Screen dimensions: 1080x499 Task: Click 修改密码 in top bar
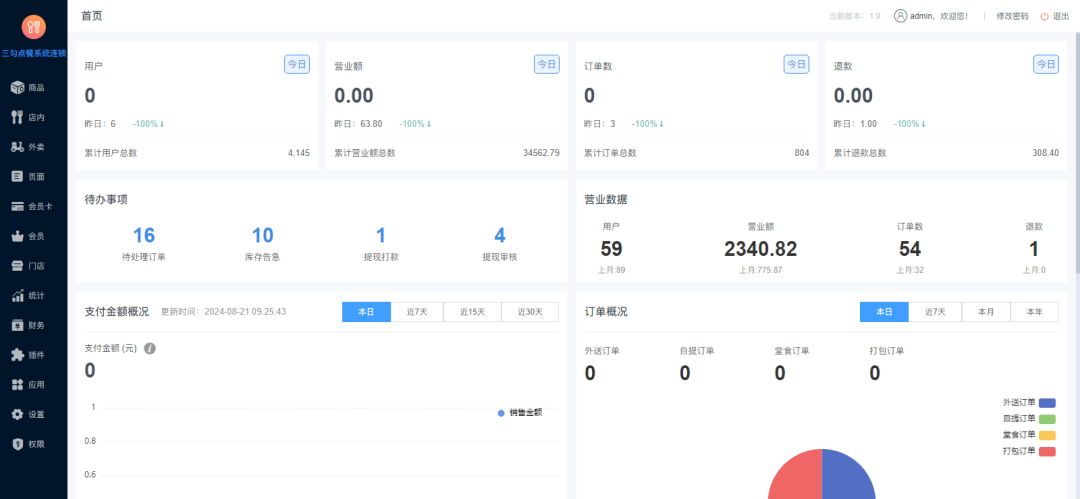1012,16
